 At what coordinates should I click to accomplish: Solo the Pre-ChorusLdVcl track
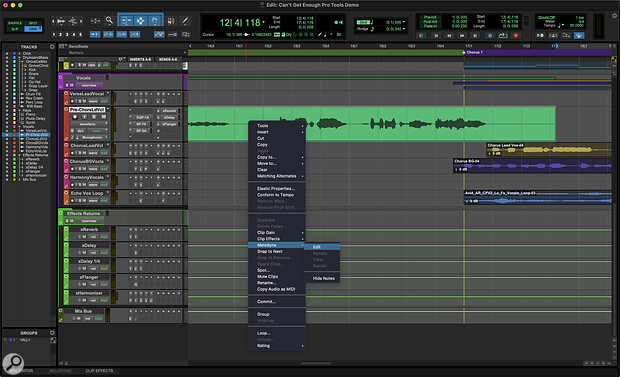[x=94, y=117]
